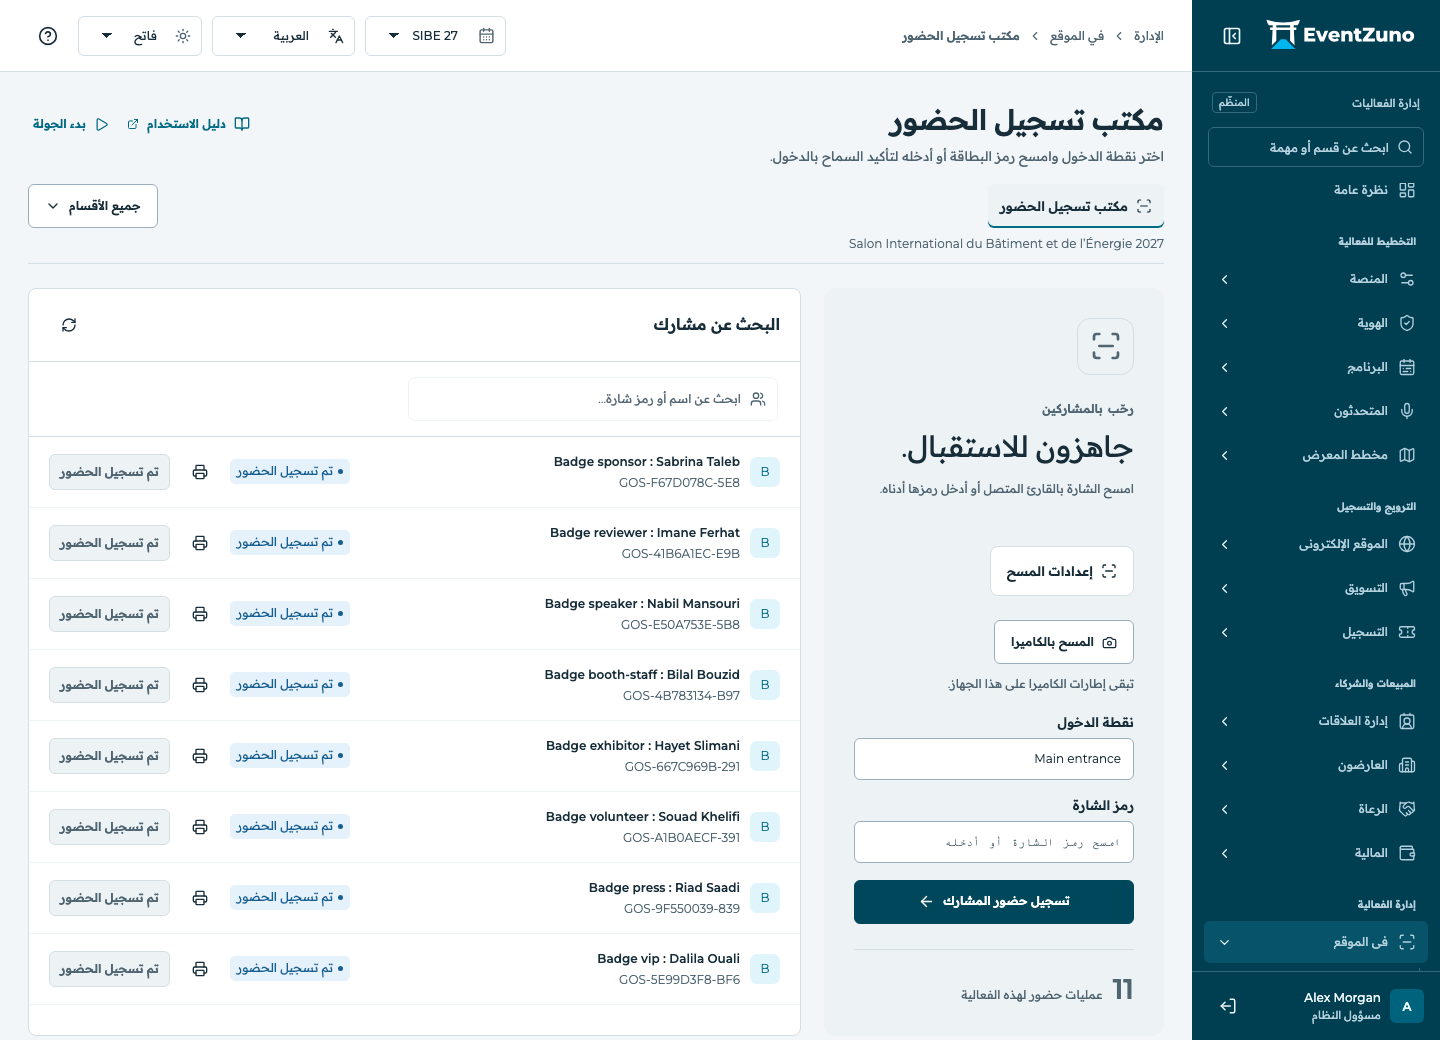The width and height of the screenshot is (1440, 1040).
Task: Expand the المنصة sidebar section
Action: [x=1316, y=279]
